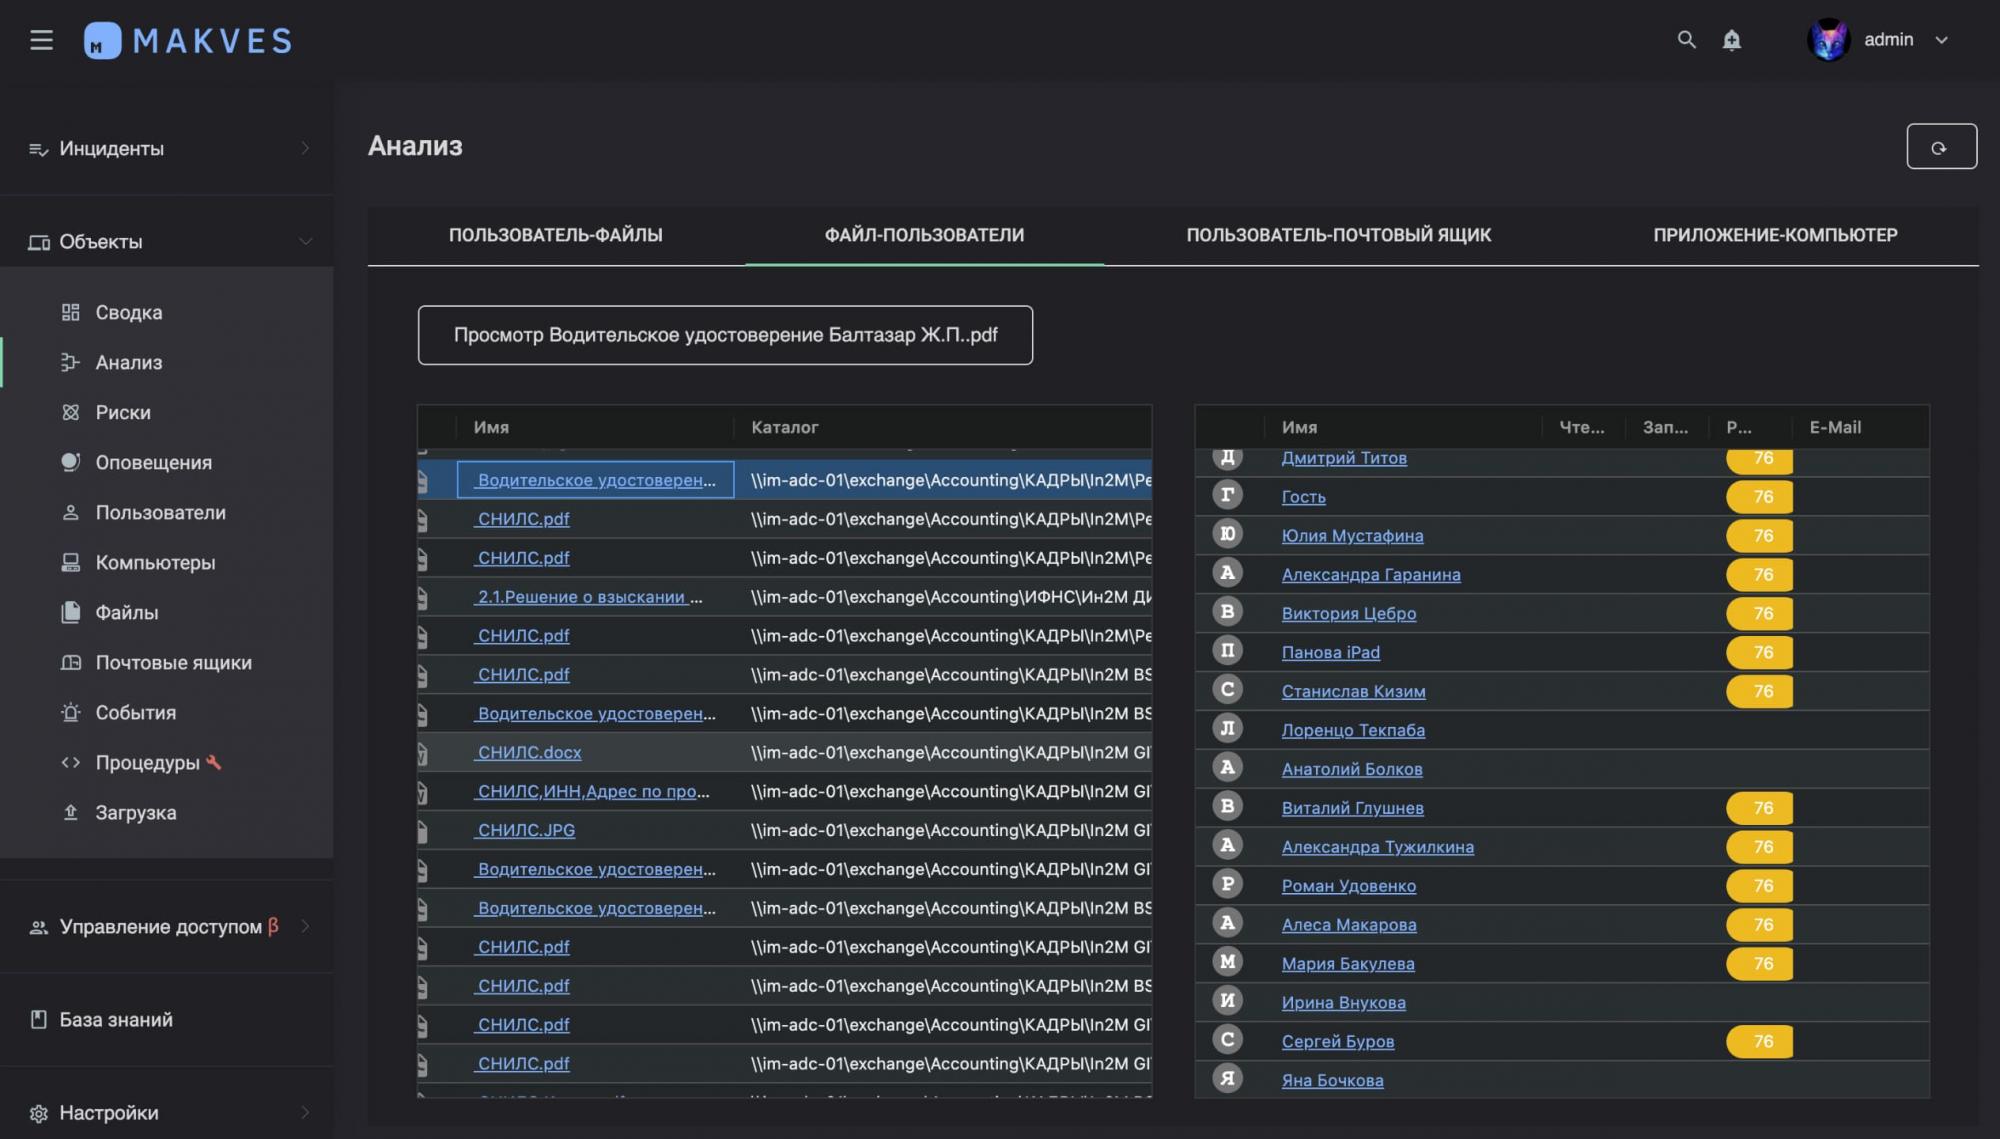This screenshot has width=2000, height=1139.
Task: Go to Почтовые ящики section
Action: coord(173,662)
